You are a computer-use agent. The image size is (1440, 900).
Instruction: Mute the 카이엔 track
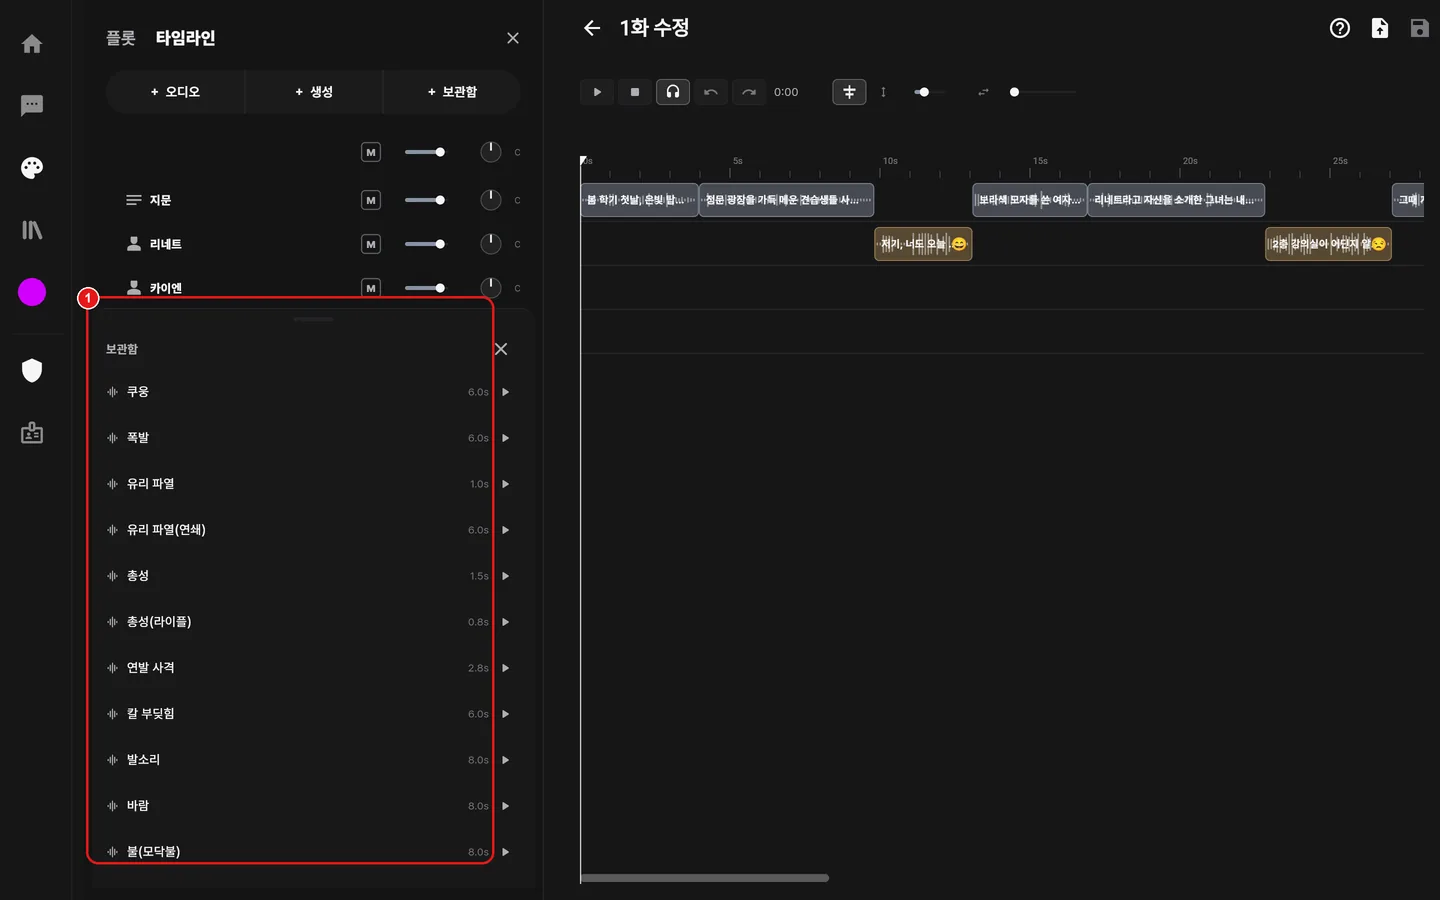pos(371,288)
